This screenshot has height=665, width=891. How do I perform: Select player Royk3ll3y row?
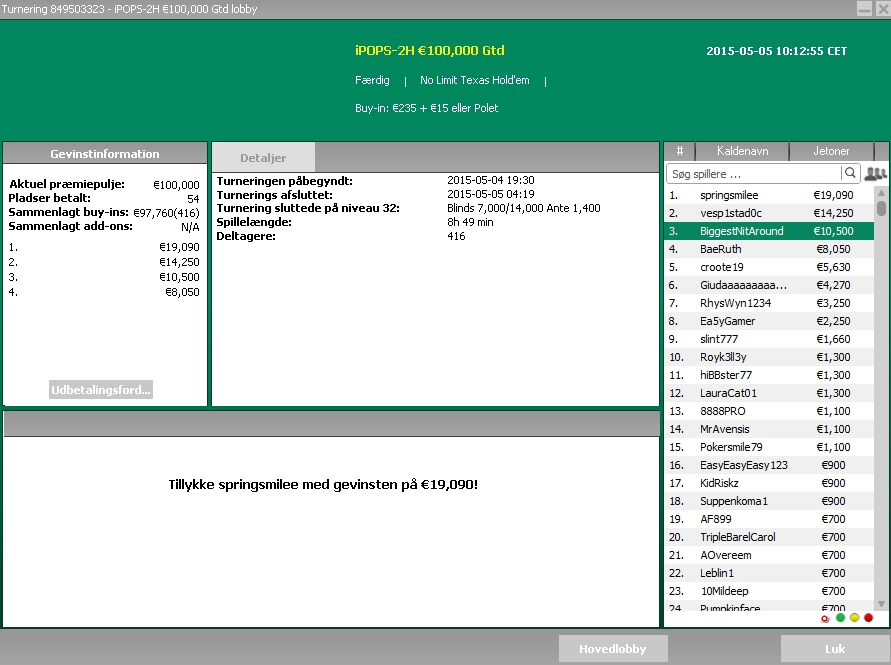(x=769, y=357)
